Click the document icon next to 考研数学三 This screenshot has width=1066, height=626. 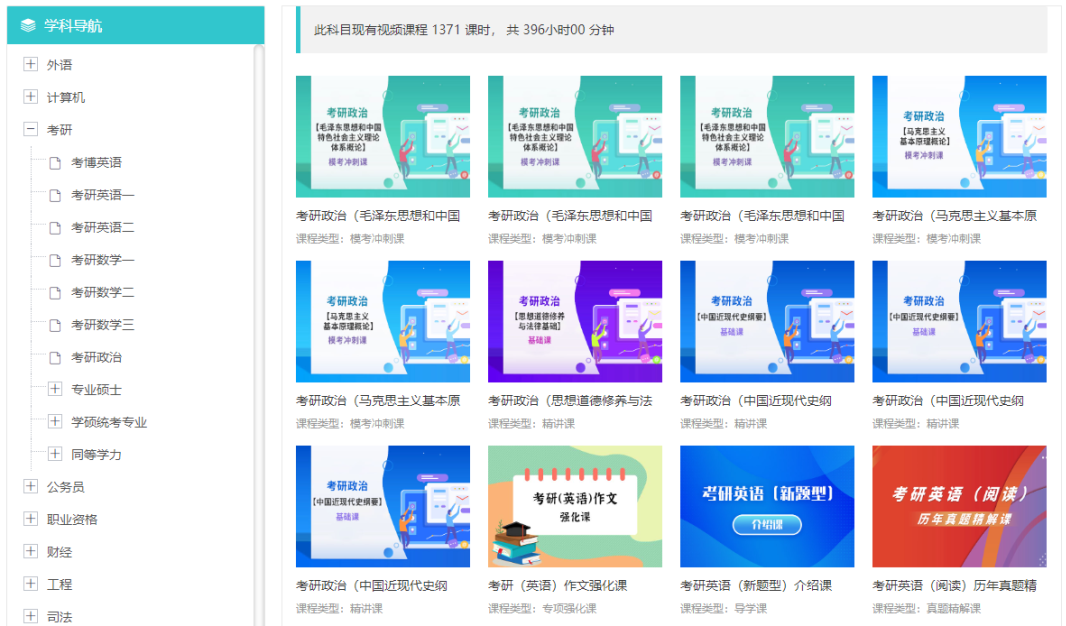[x=56, y=324]
